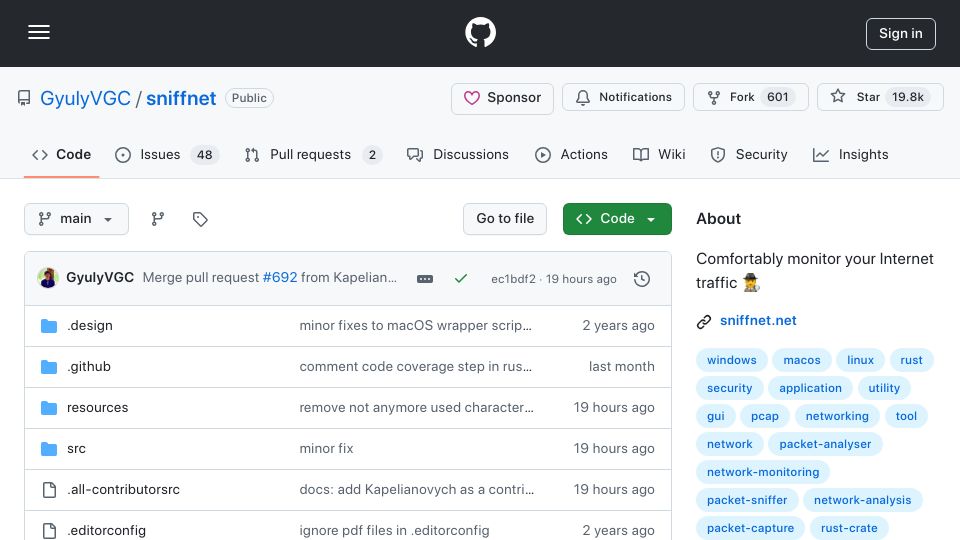Screen dimensions: 960x540
Task: View the Insights tab
Action: click(x=850, y=154)
